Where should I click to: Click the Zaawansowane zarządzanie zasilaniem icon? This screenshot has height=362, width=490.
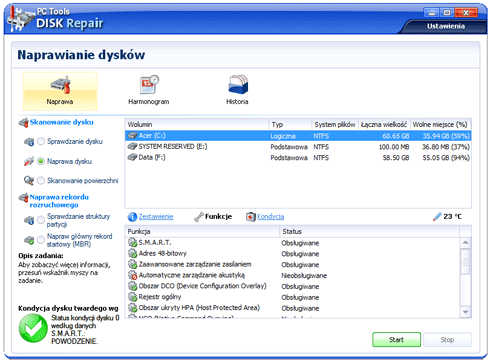133,264
